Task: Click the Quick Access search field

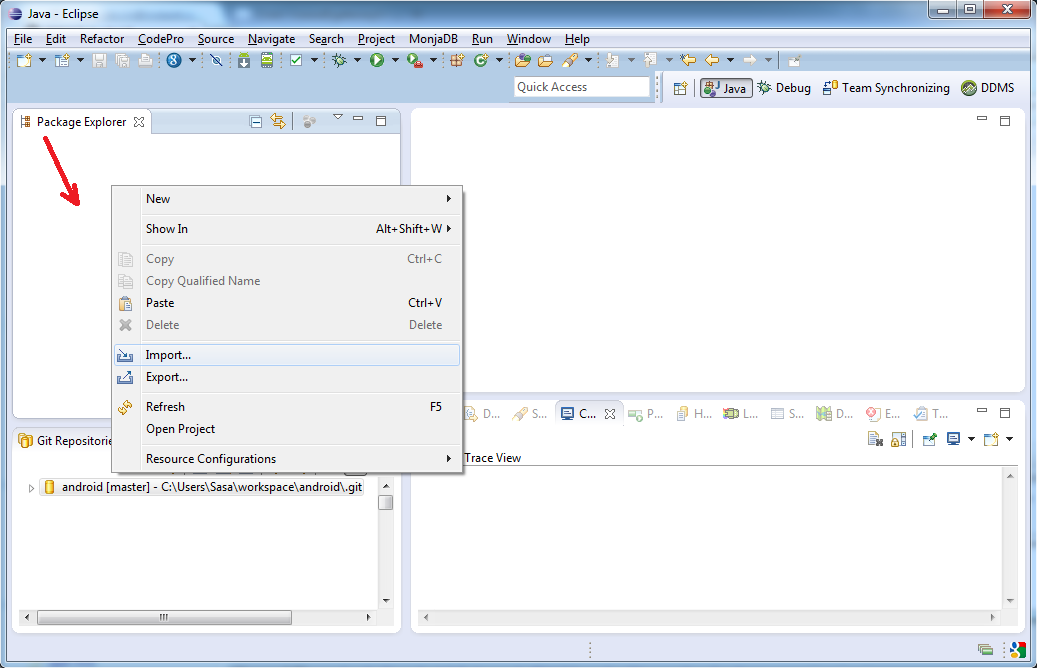Action: tap(582, 87)
